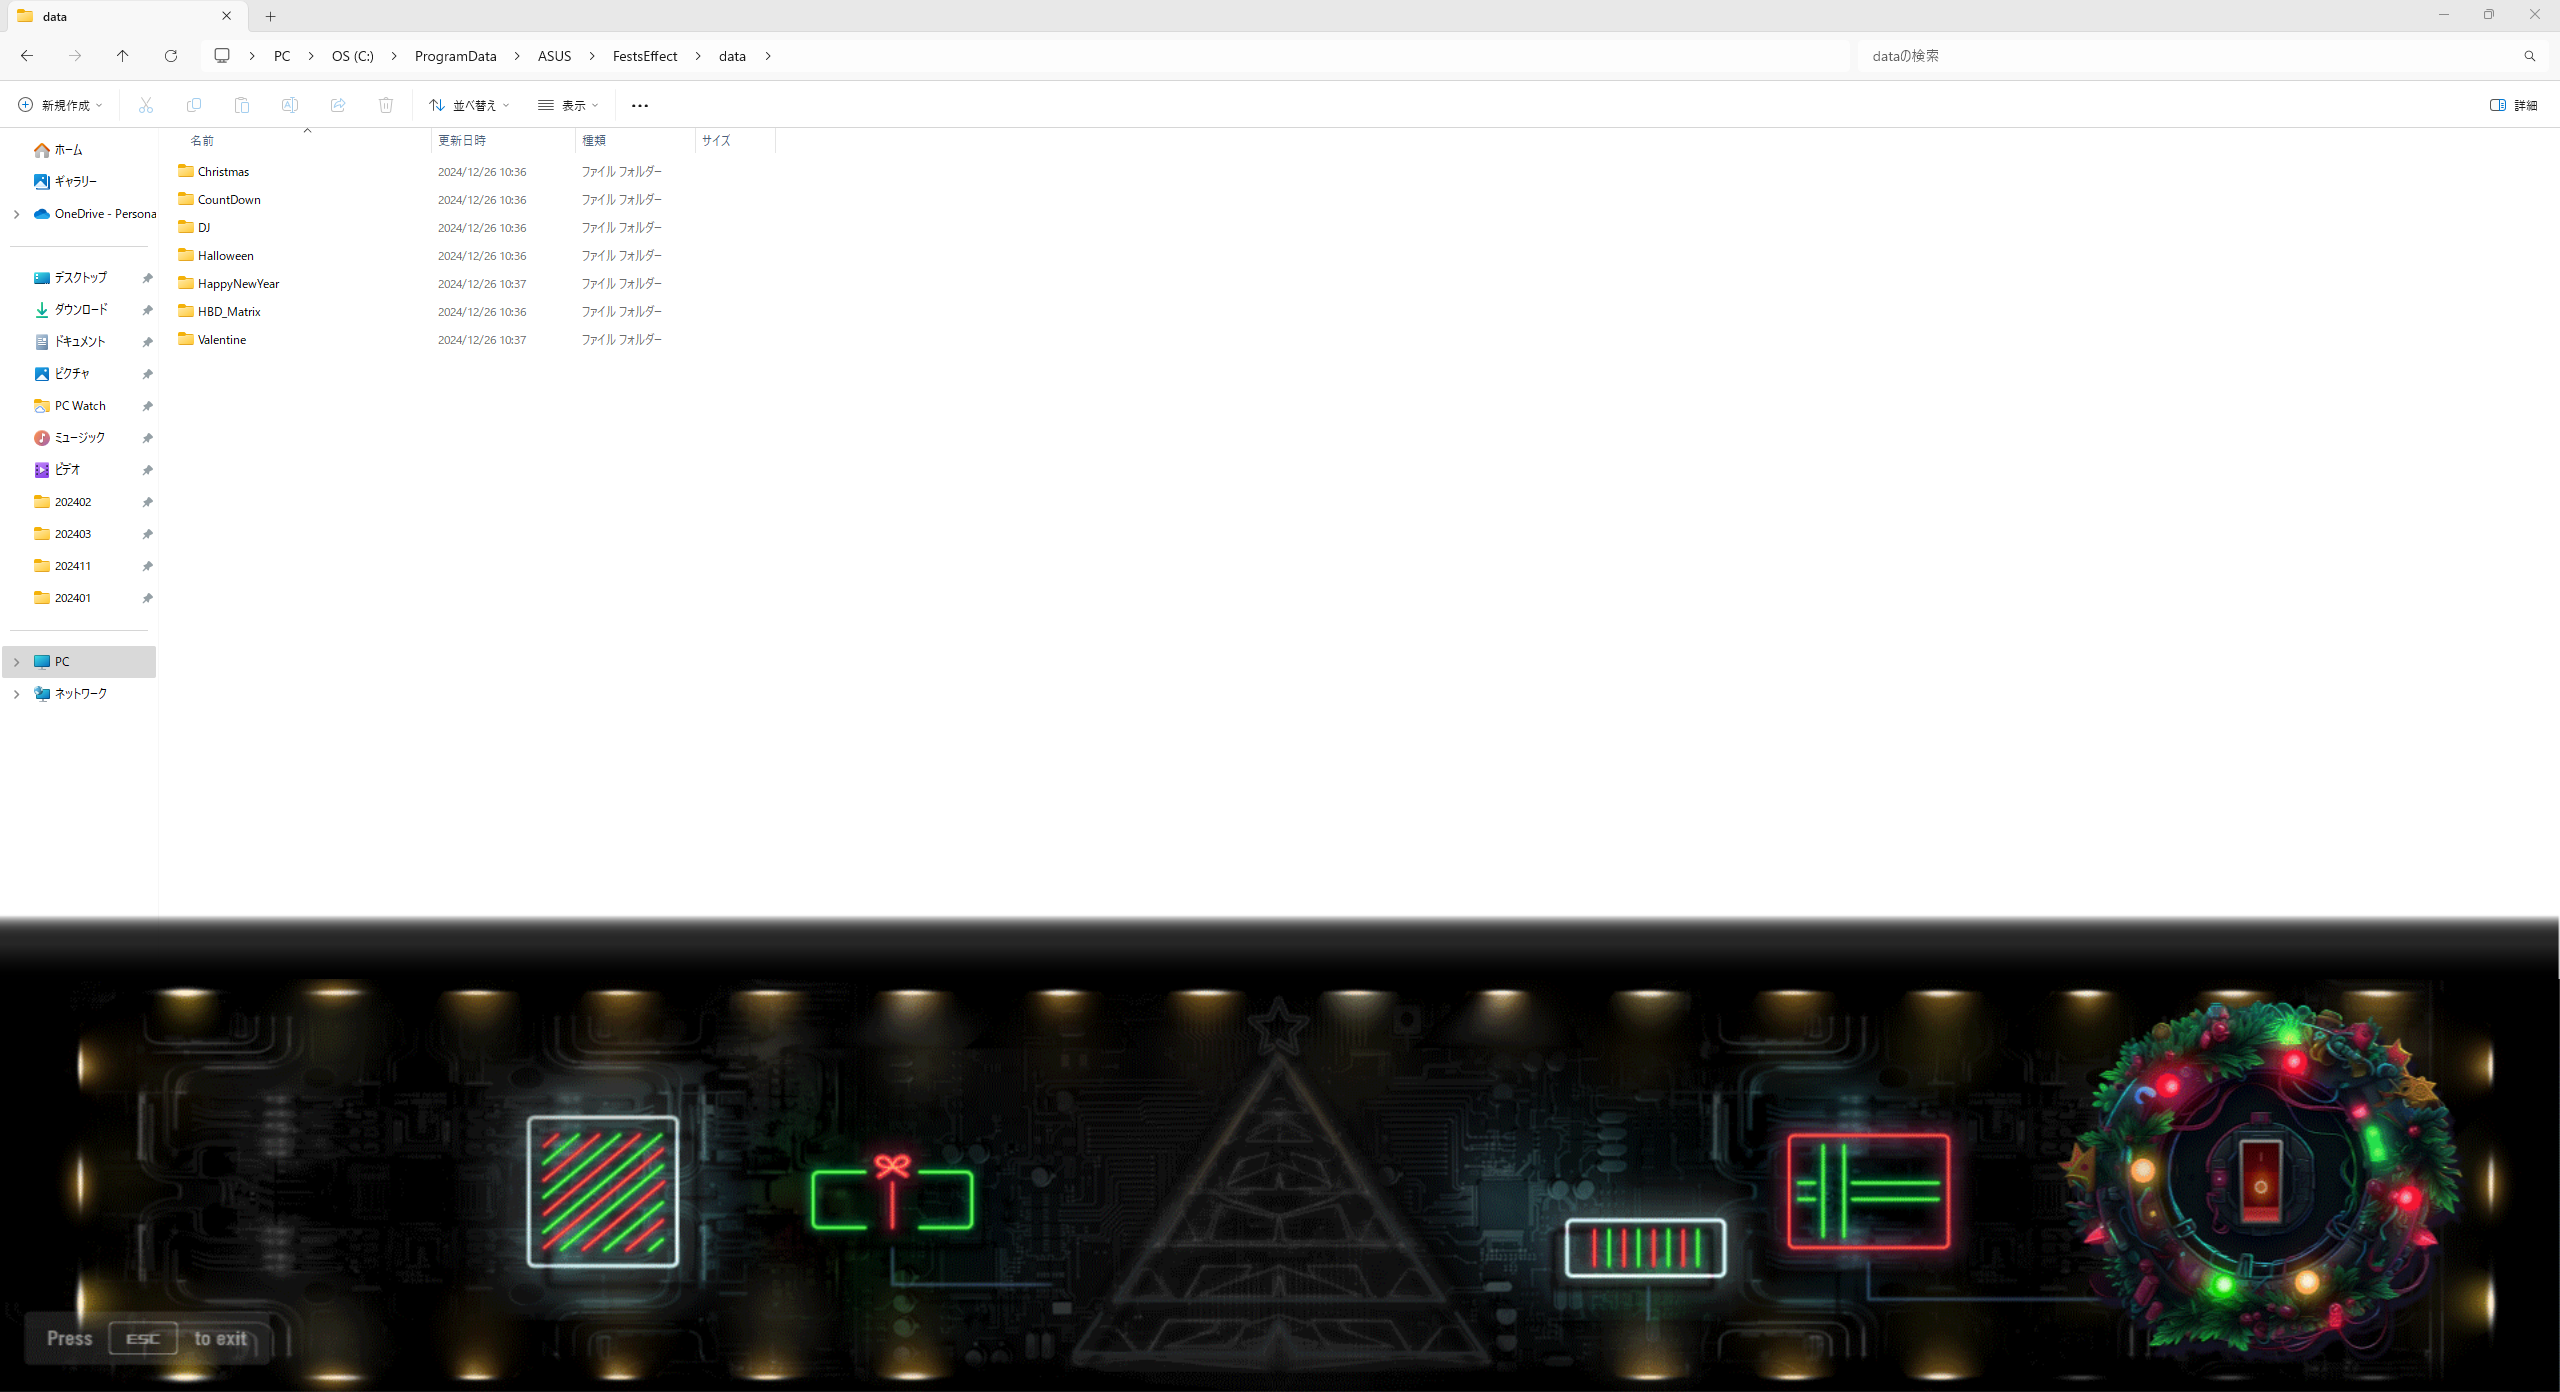The width and height of the screenshot is (2560, 1392).
Task: Click the copy icon in toolbar
Action: point(194,105)
